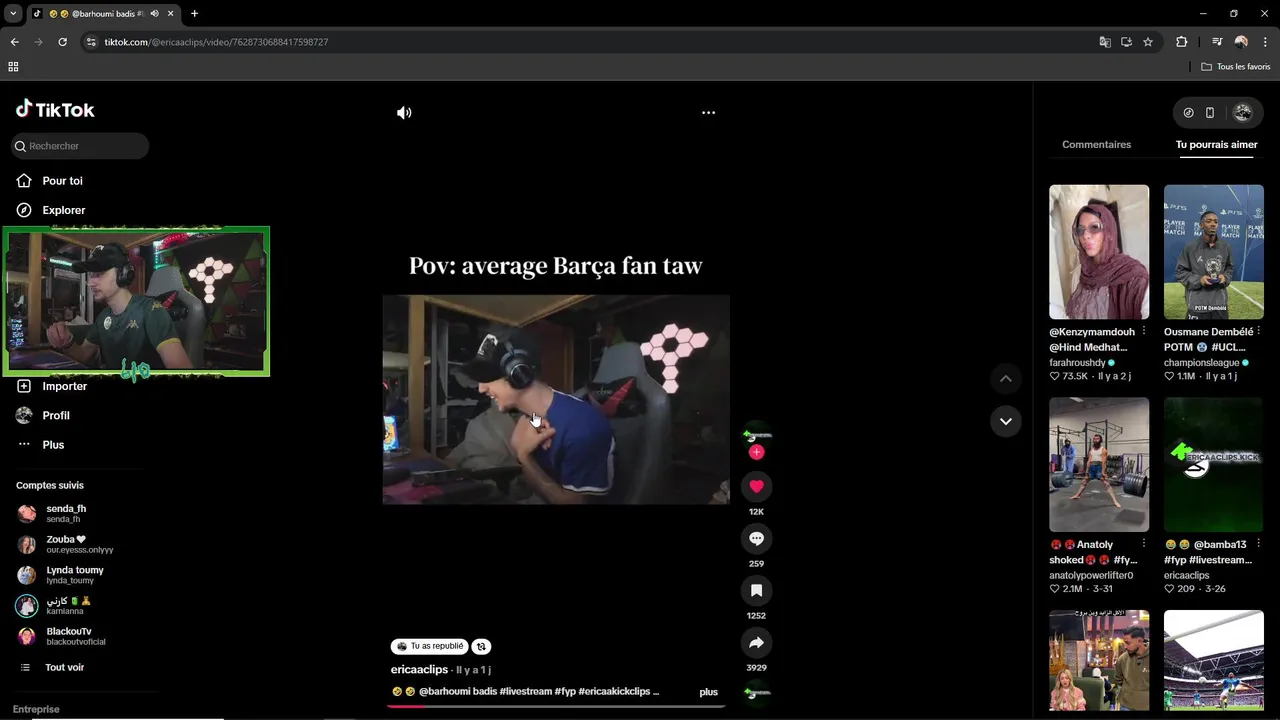The width and height of the screenshot is (1280, 720).
Task: Expand the caption with 'plus'
Action: click(x=708, y=692)
